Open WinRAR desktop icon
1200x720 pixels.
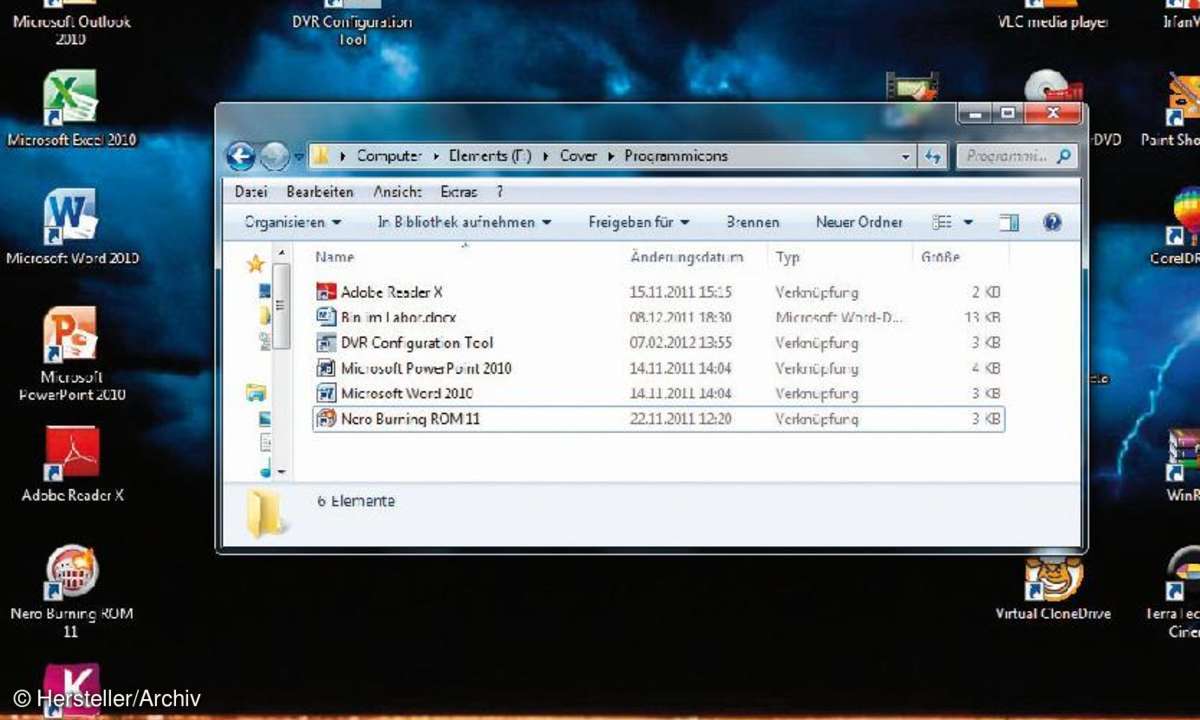[1185, 455]
